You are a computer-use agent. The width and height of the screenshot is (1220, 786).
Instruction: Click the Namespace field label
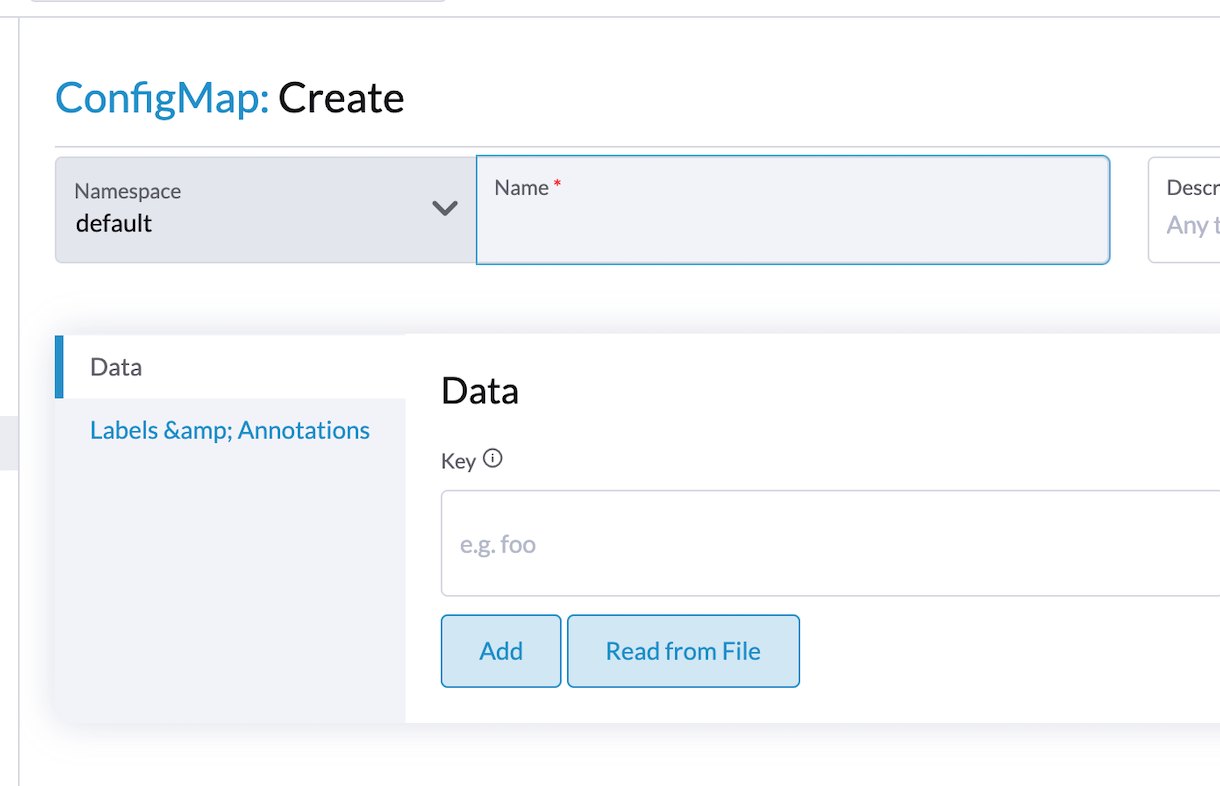coord(128,191)
